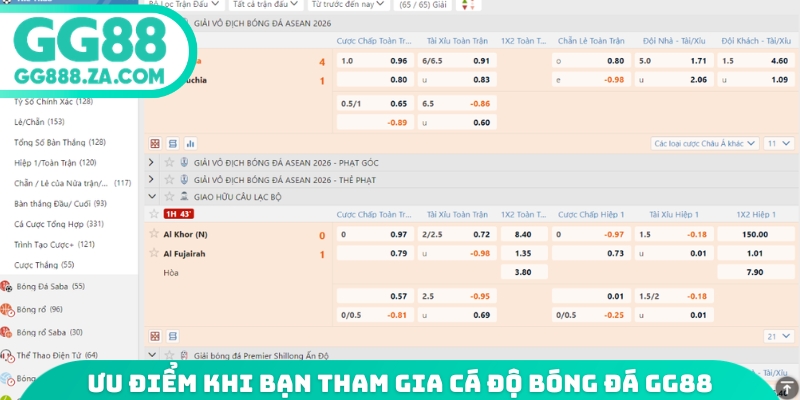Bet on the 3.80 draw odds

(x=524, y=272)
